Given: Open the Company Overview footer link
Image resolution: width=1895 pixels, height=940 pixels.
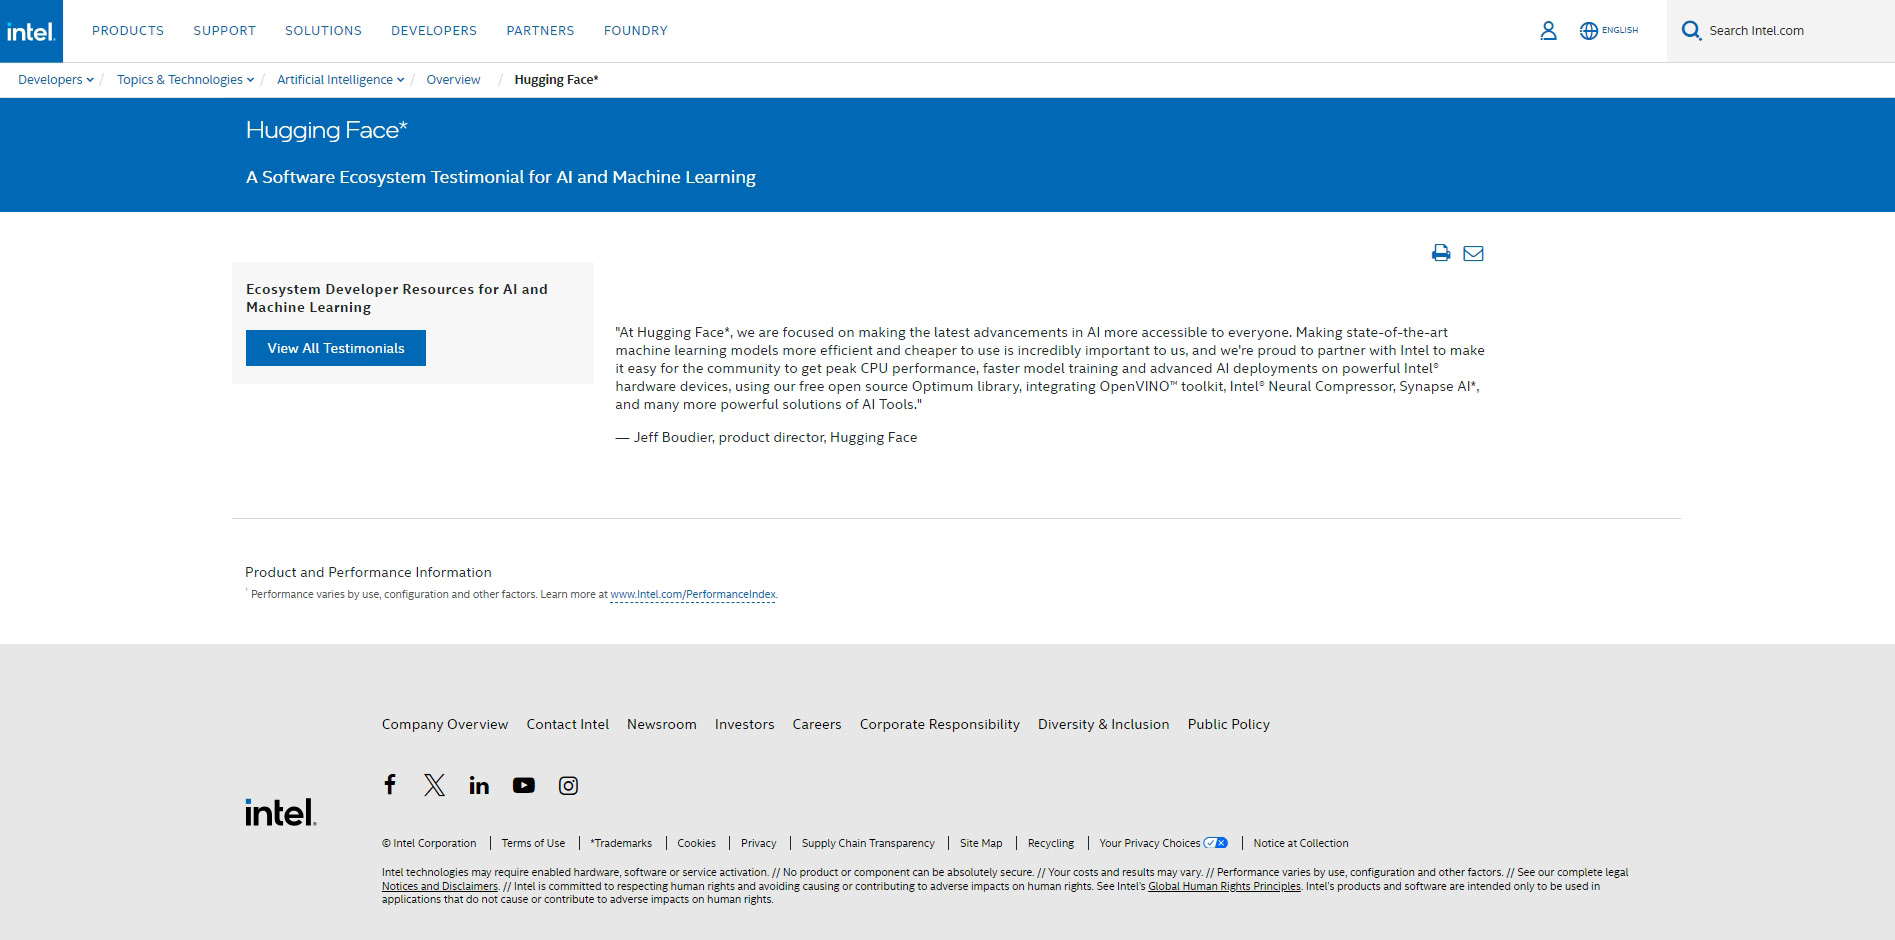Looking at the screenshot, I should 445,724.
